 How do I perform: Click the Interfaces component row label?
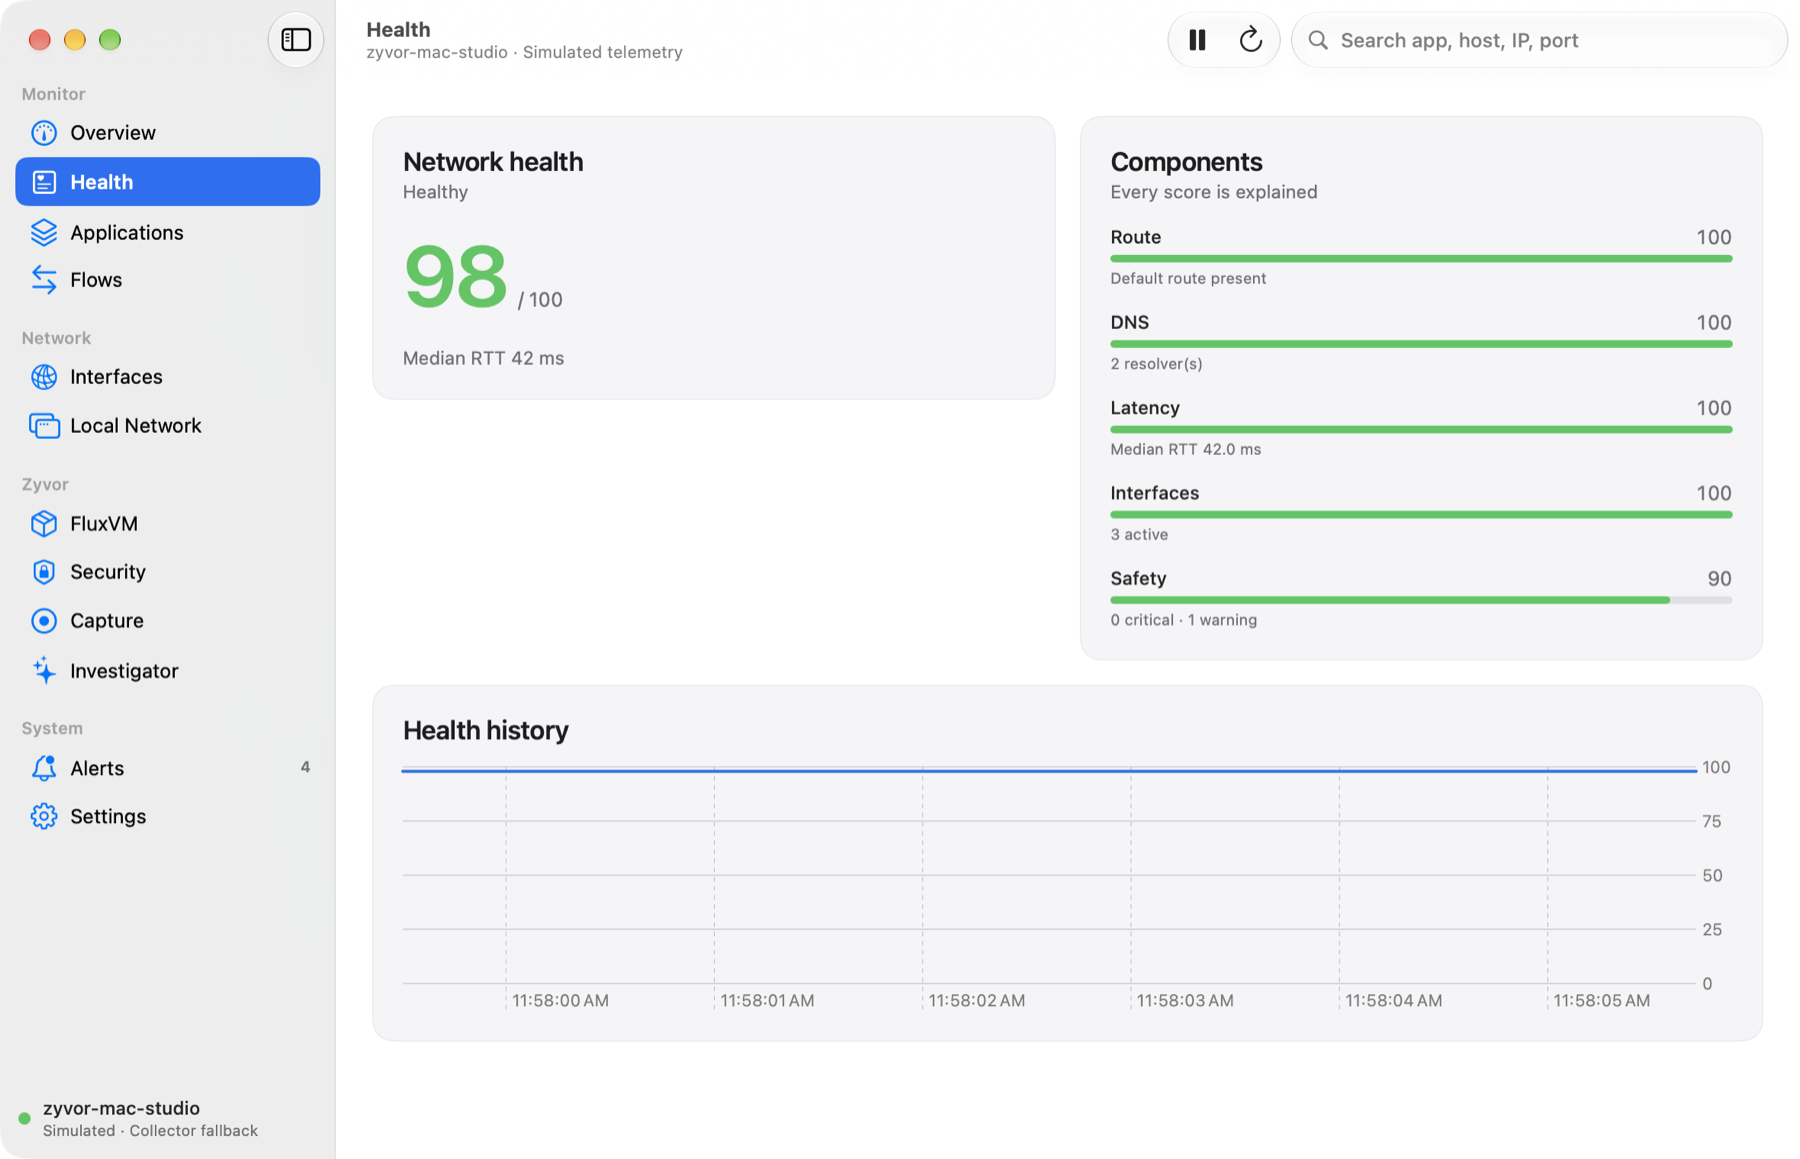1154,493
